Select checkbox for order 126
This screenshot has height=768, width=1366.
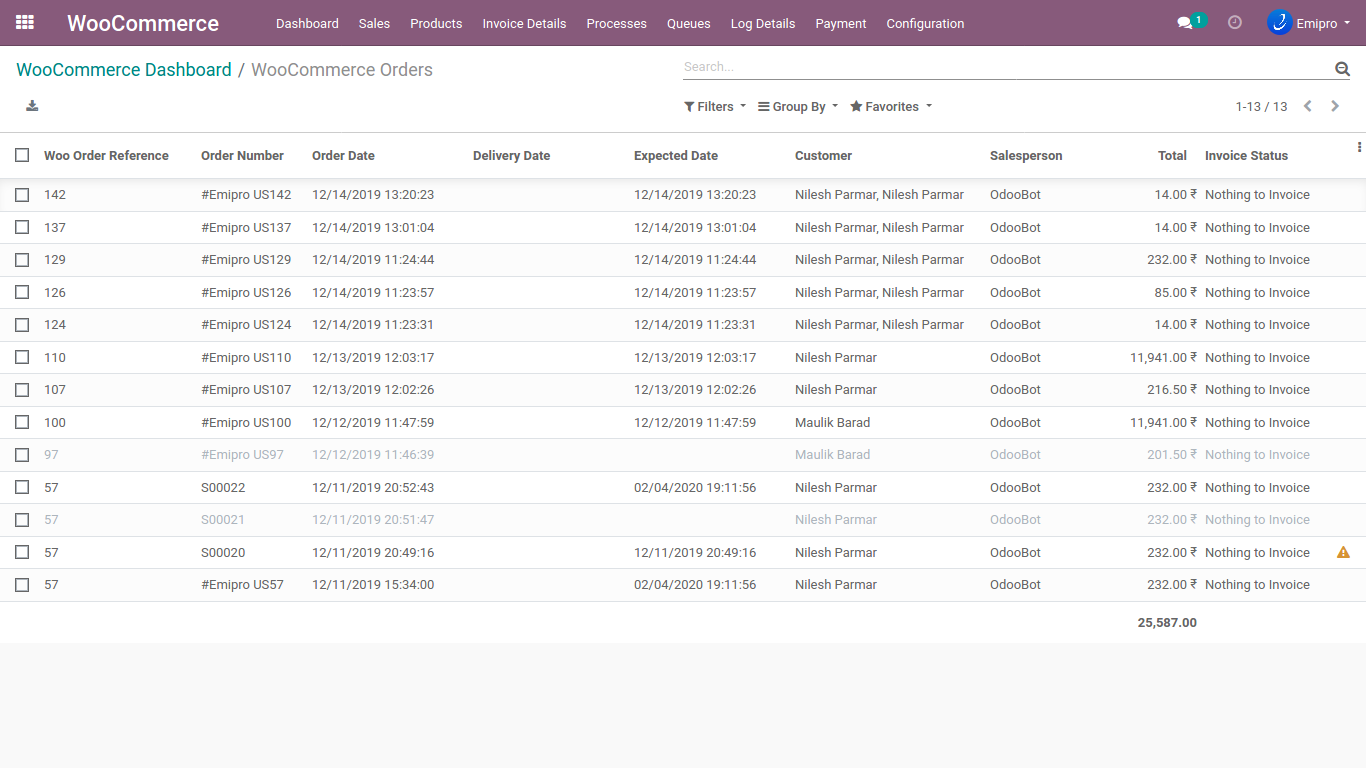pyautogui.click(x=22, y=292)
